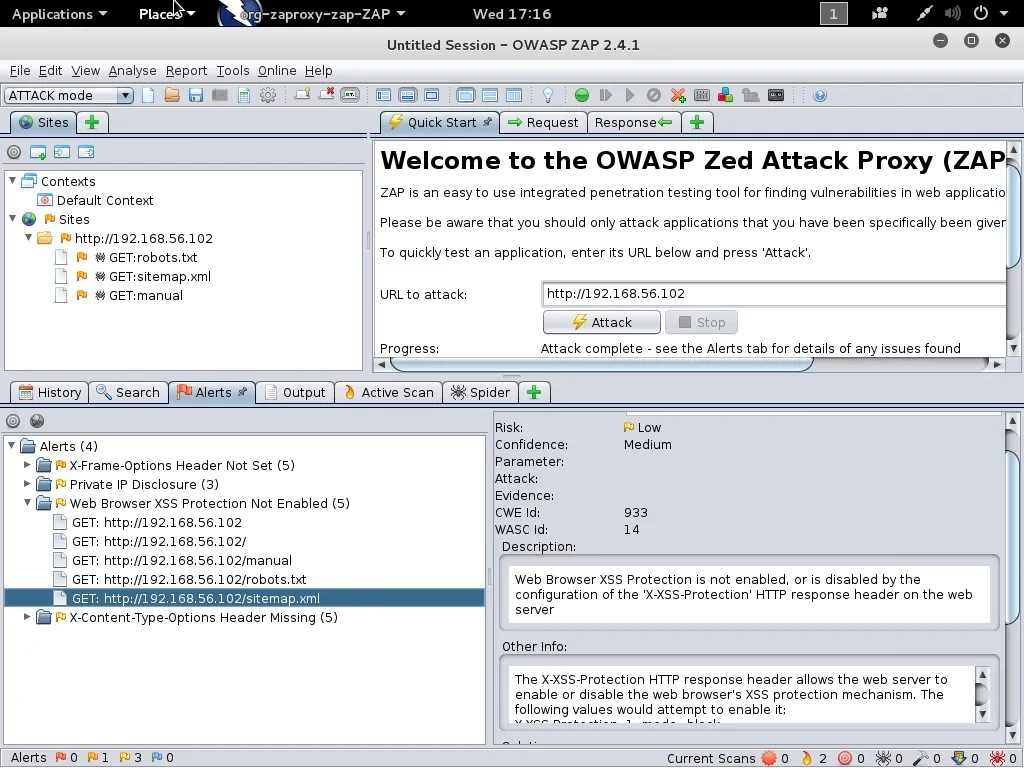Click the Help question mark icon

point(820,95)
